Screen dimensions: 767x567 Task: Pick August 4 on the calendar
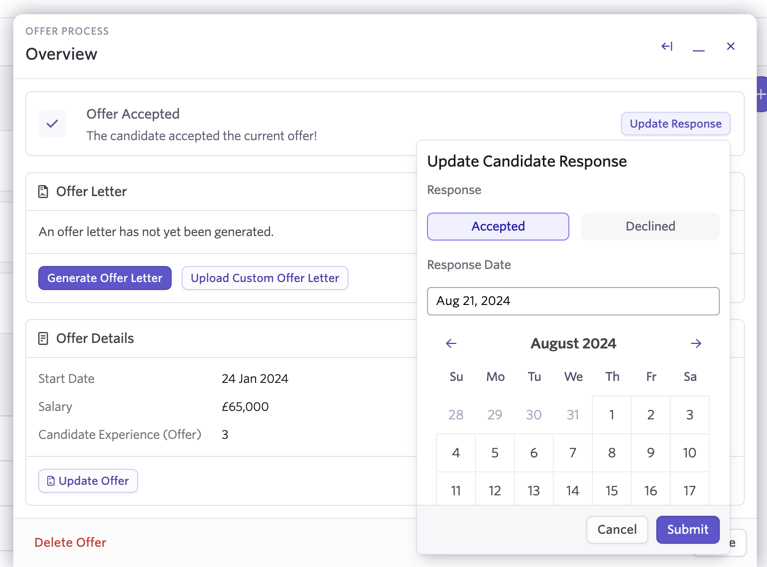[456, 453]
